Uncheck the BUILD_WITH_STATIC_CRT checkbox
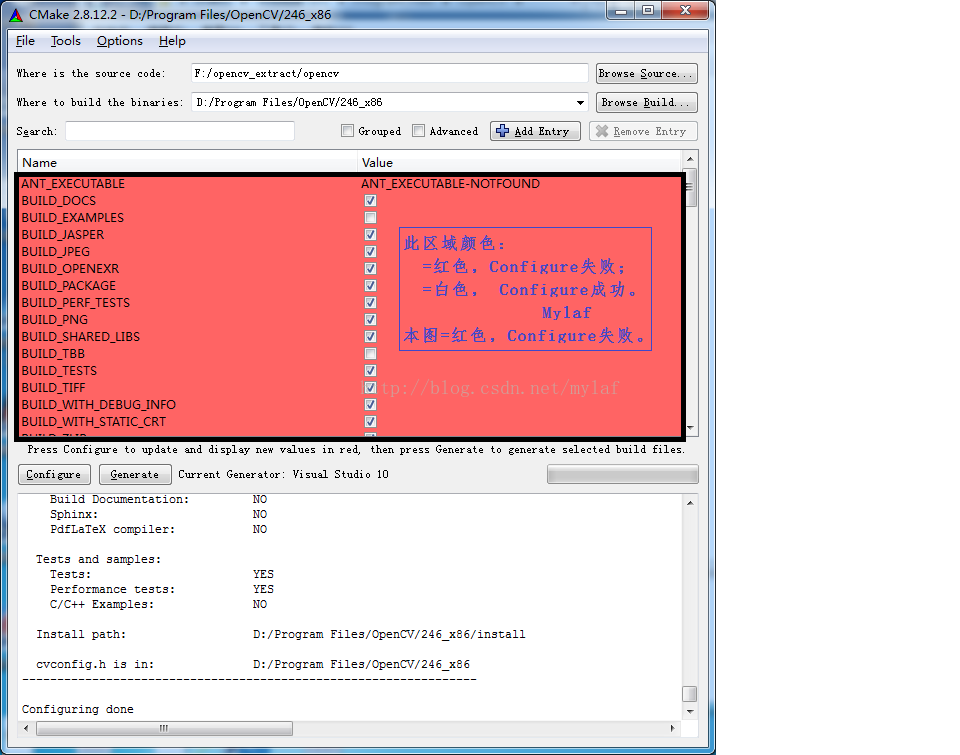 click(370, 422)
